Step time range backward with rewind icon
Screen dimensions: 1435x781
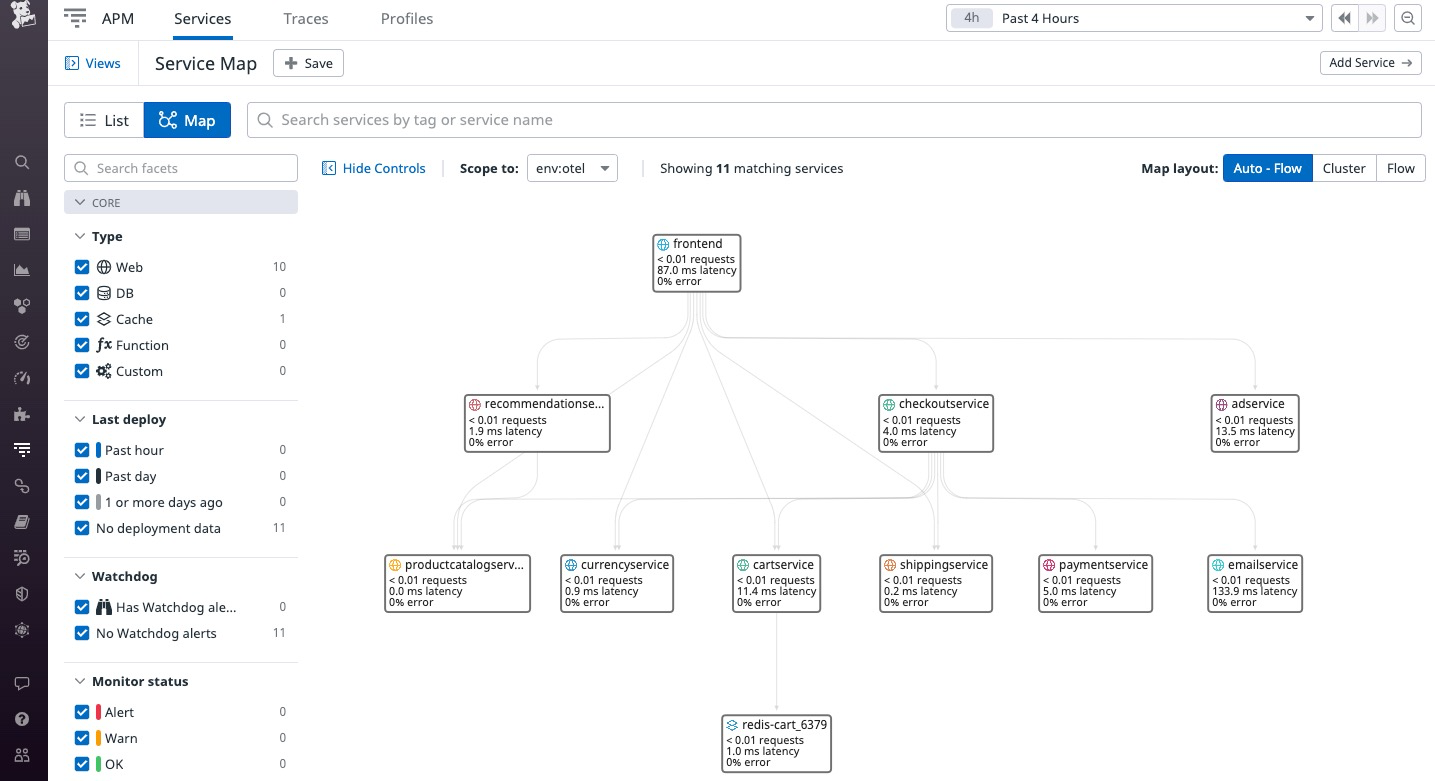click(1344, 18)
